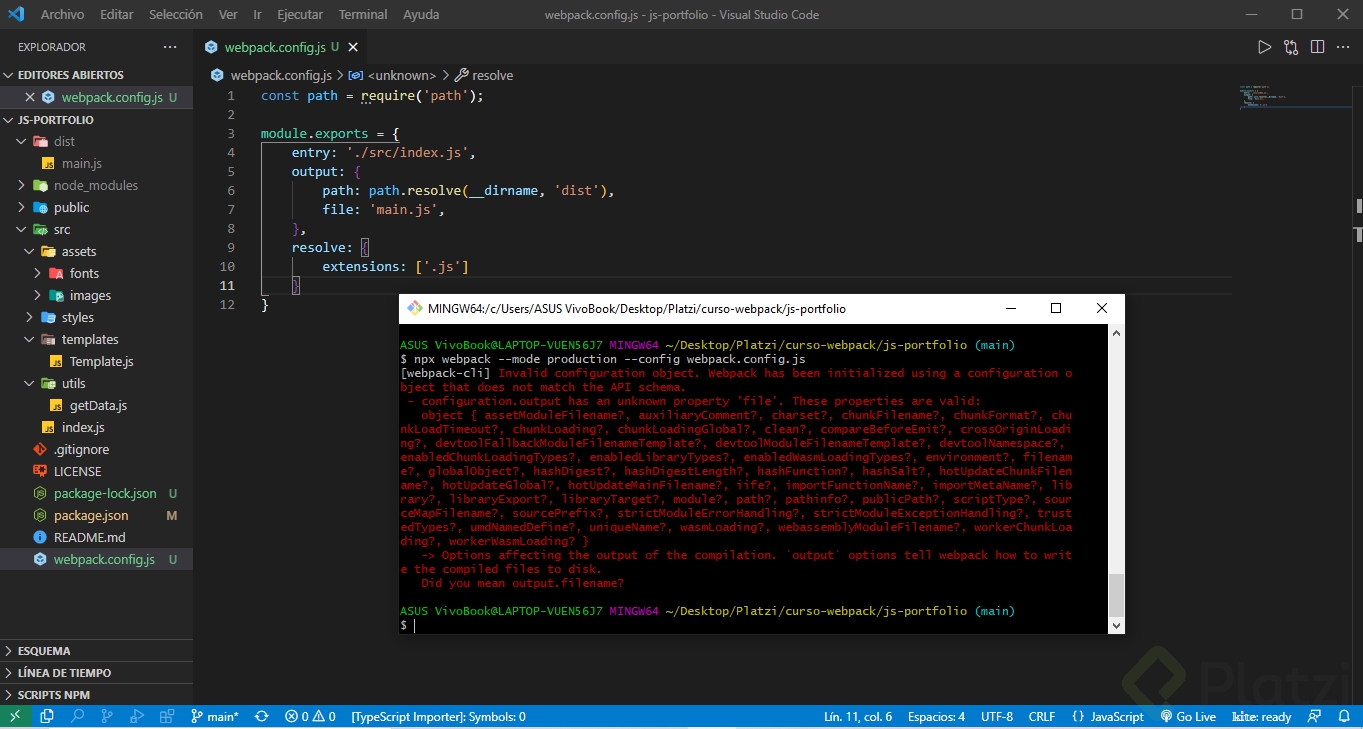Open the Explorer icon in status bar

pos(47,716)
